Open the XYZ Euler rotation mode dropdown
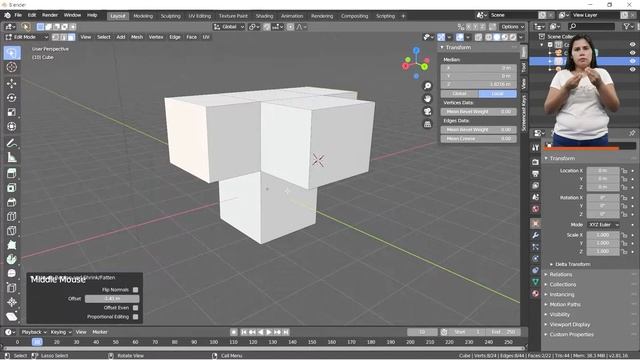 coord(603,225)
